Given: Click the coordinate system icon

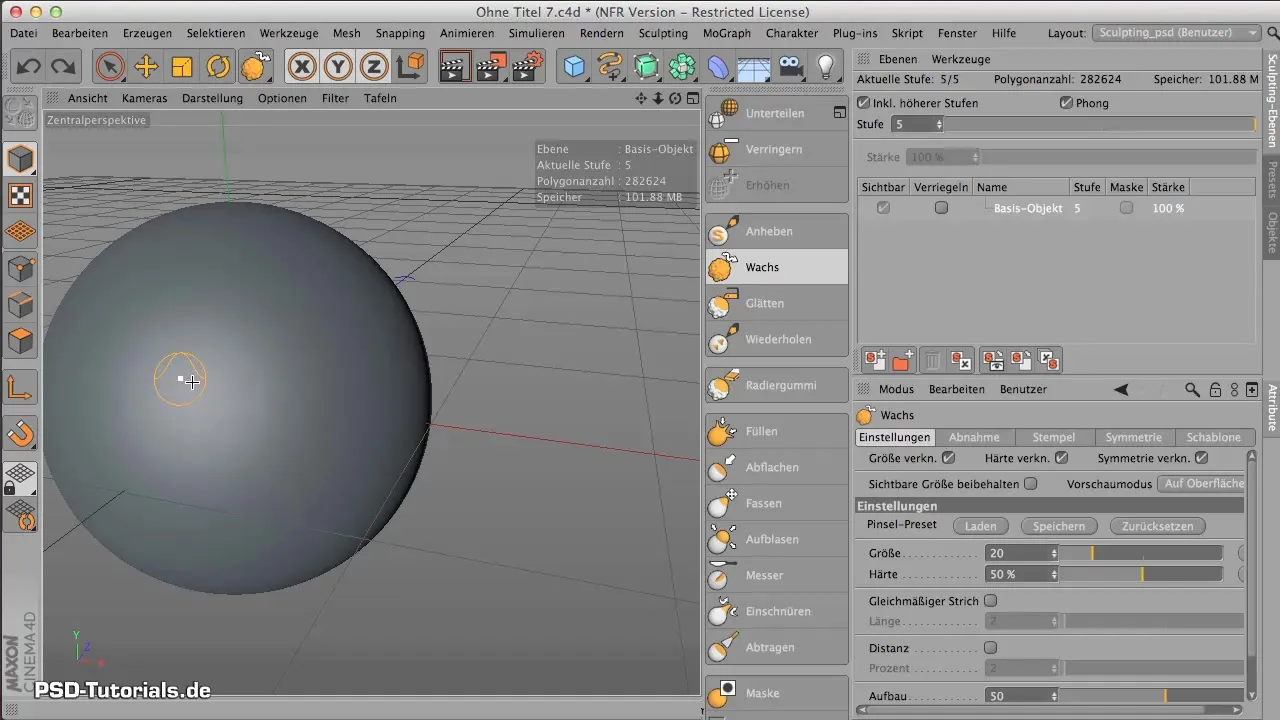Looking at the screenshot, I should tap(410, 67).
